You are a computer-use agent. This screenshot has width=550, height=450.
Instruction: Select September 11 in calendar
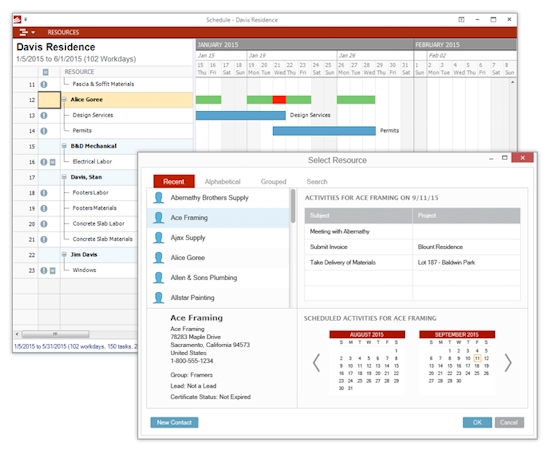coord(477,358)
